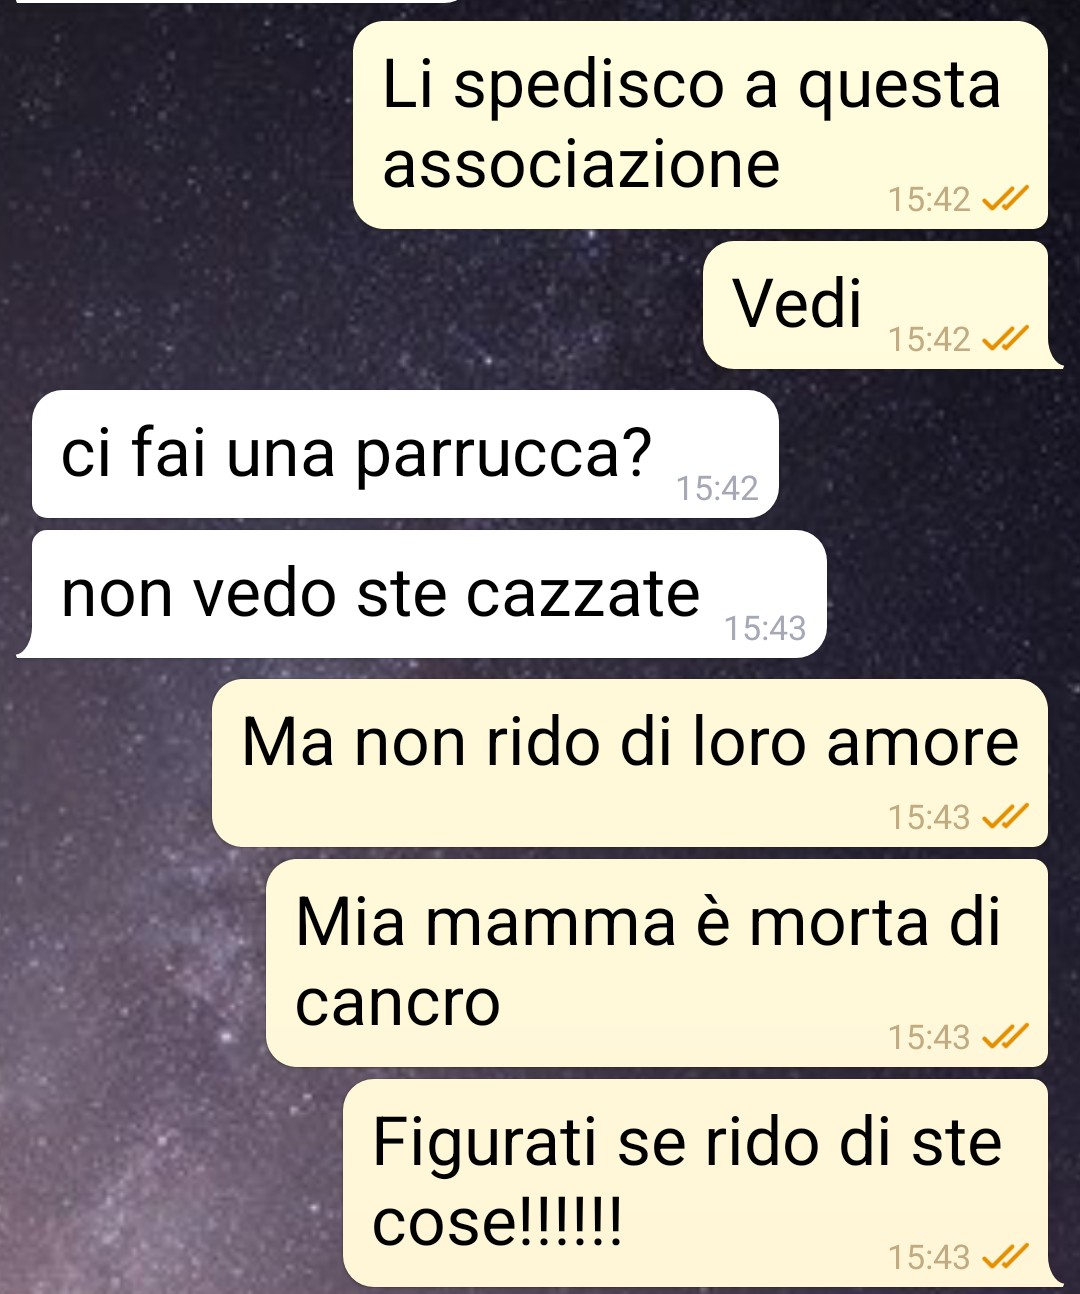The height and width of the screenshot is (1294, 1080).
Task: Select the 'Li spedisco a questa associazione' message bubble
Action: pos(700,125)
